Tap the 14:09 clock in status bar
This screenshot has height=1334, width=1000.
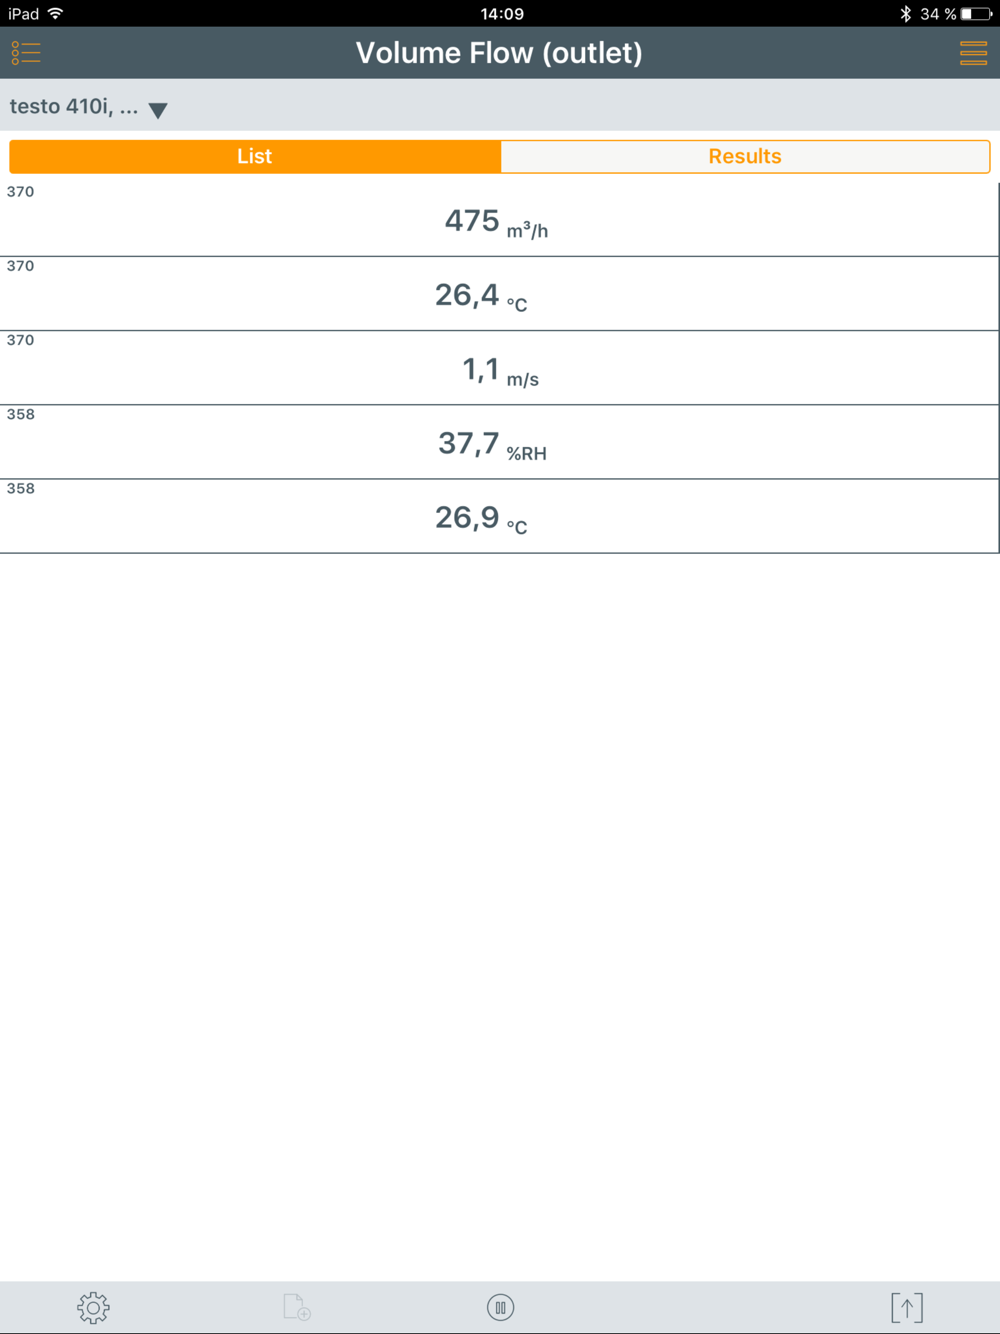tap(502, 14)
